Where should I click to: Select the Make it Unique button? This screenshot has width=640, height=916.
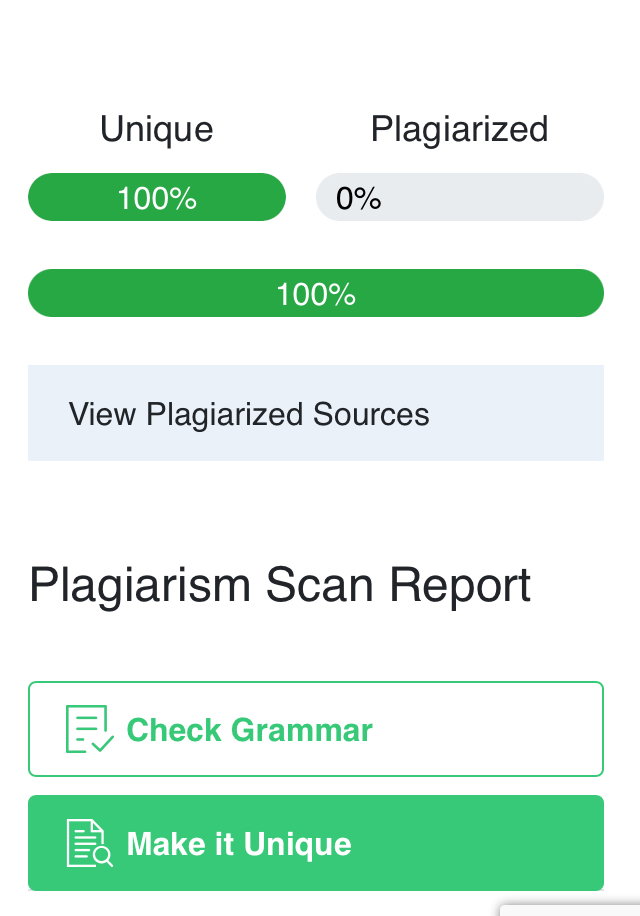[316, 843]
